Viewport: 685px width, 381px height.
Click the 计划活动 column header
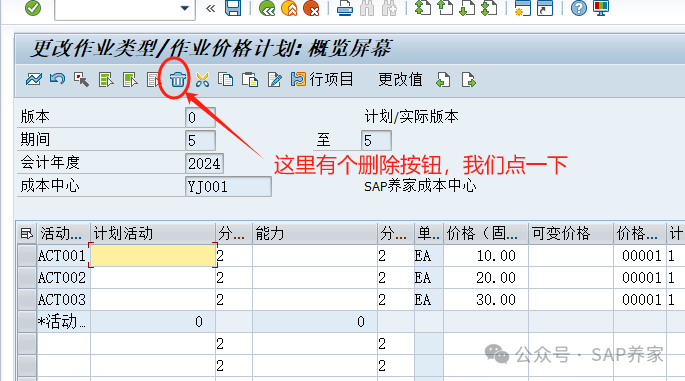pyautogui.click(x=152, y=233)
